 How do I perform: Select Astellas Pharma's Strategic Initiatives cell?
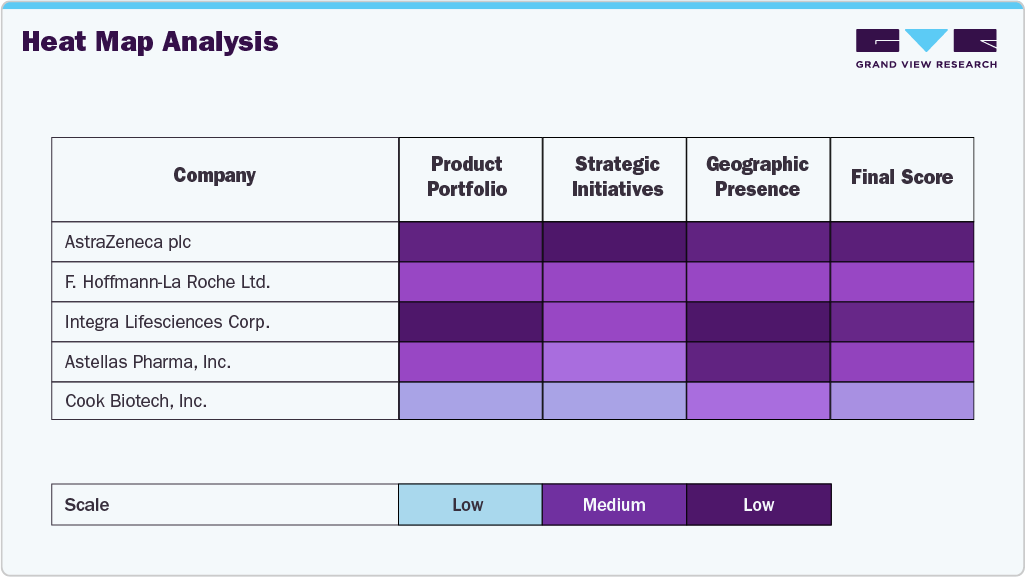614,362
